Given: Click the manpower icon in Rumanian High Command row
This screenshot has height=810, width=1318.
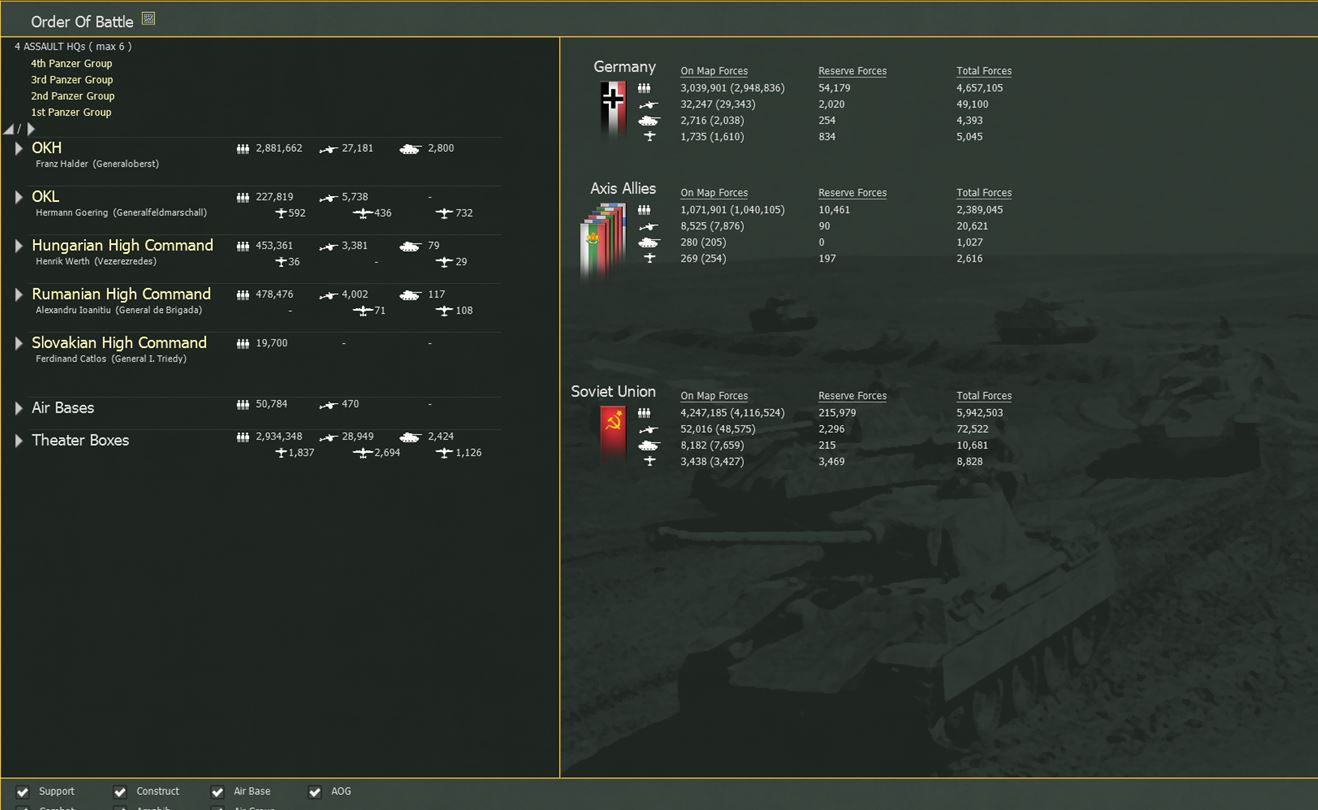Looking at the screenshot, I should (x=243, y=295).
